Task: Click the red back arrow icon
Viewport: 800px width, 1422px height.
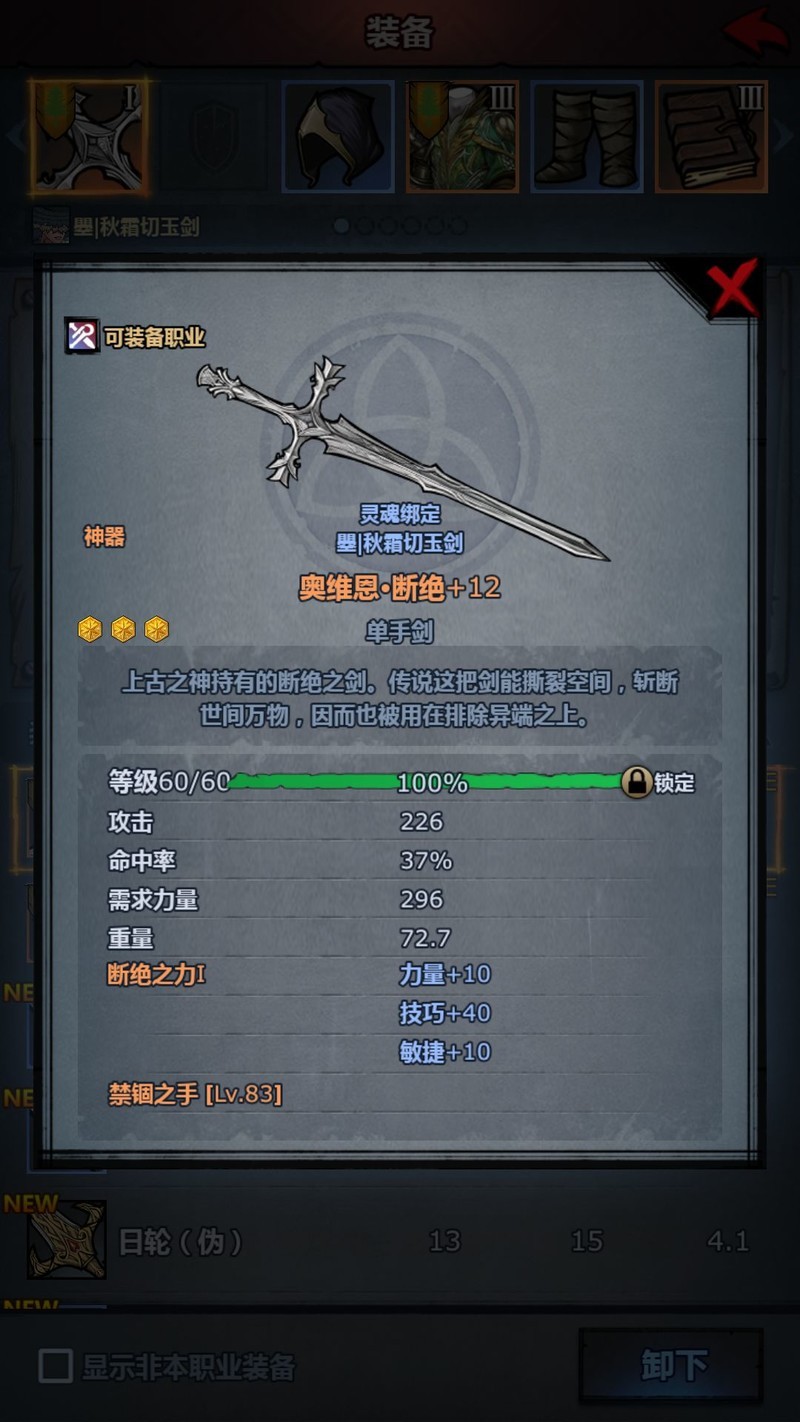Action: tap(755, 32)
